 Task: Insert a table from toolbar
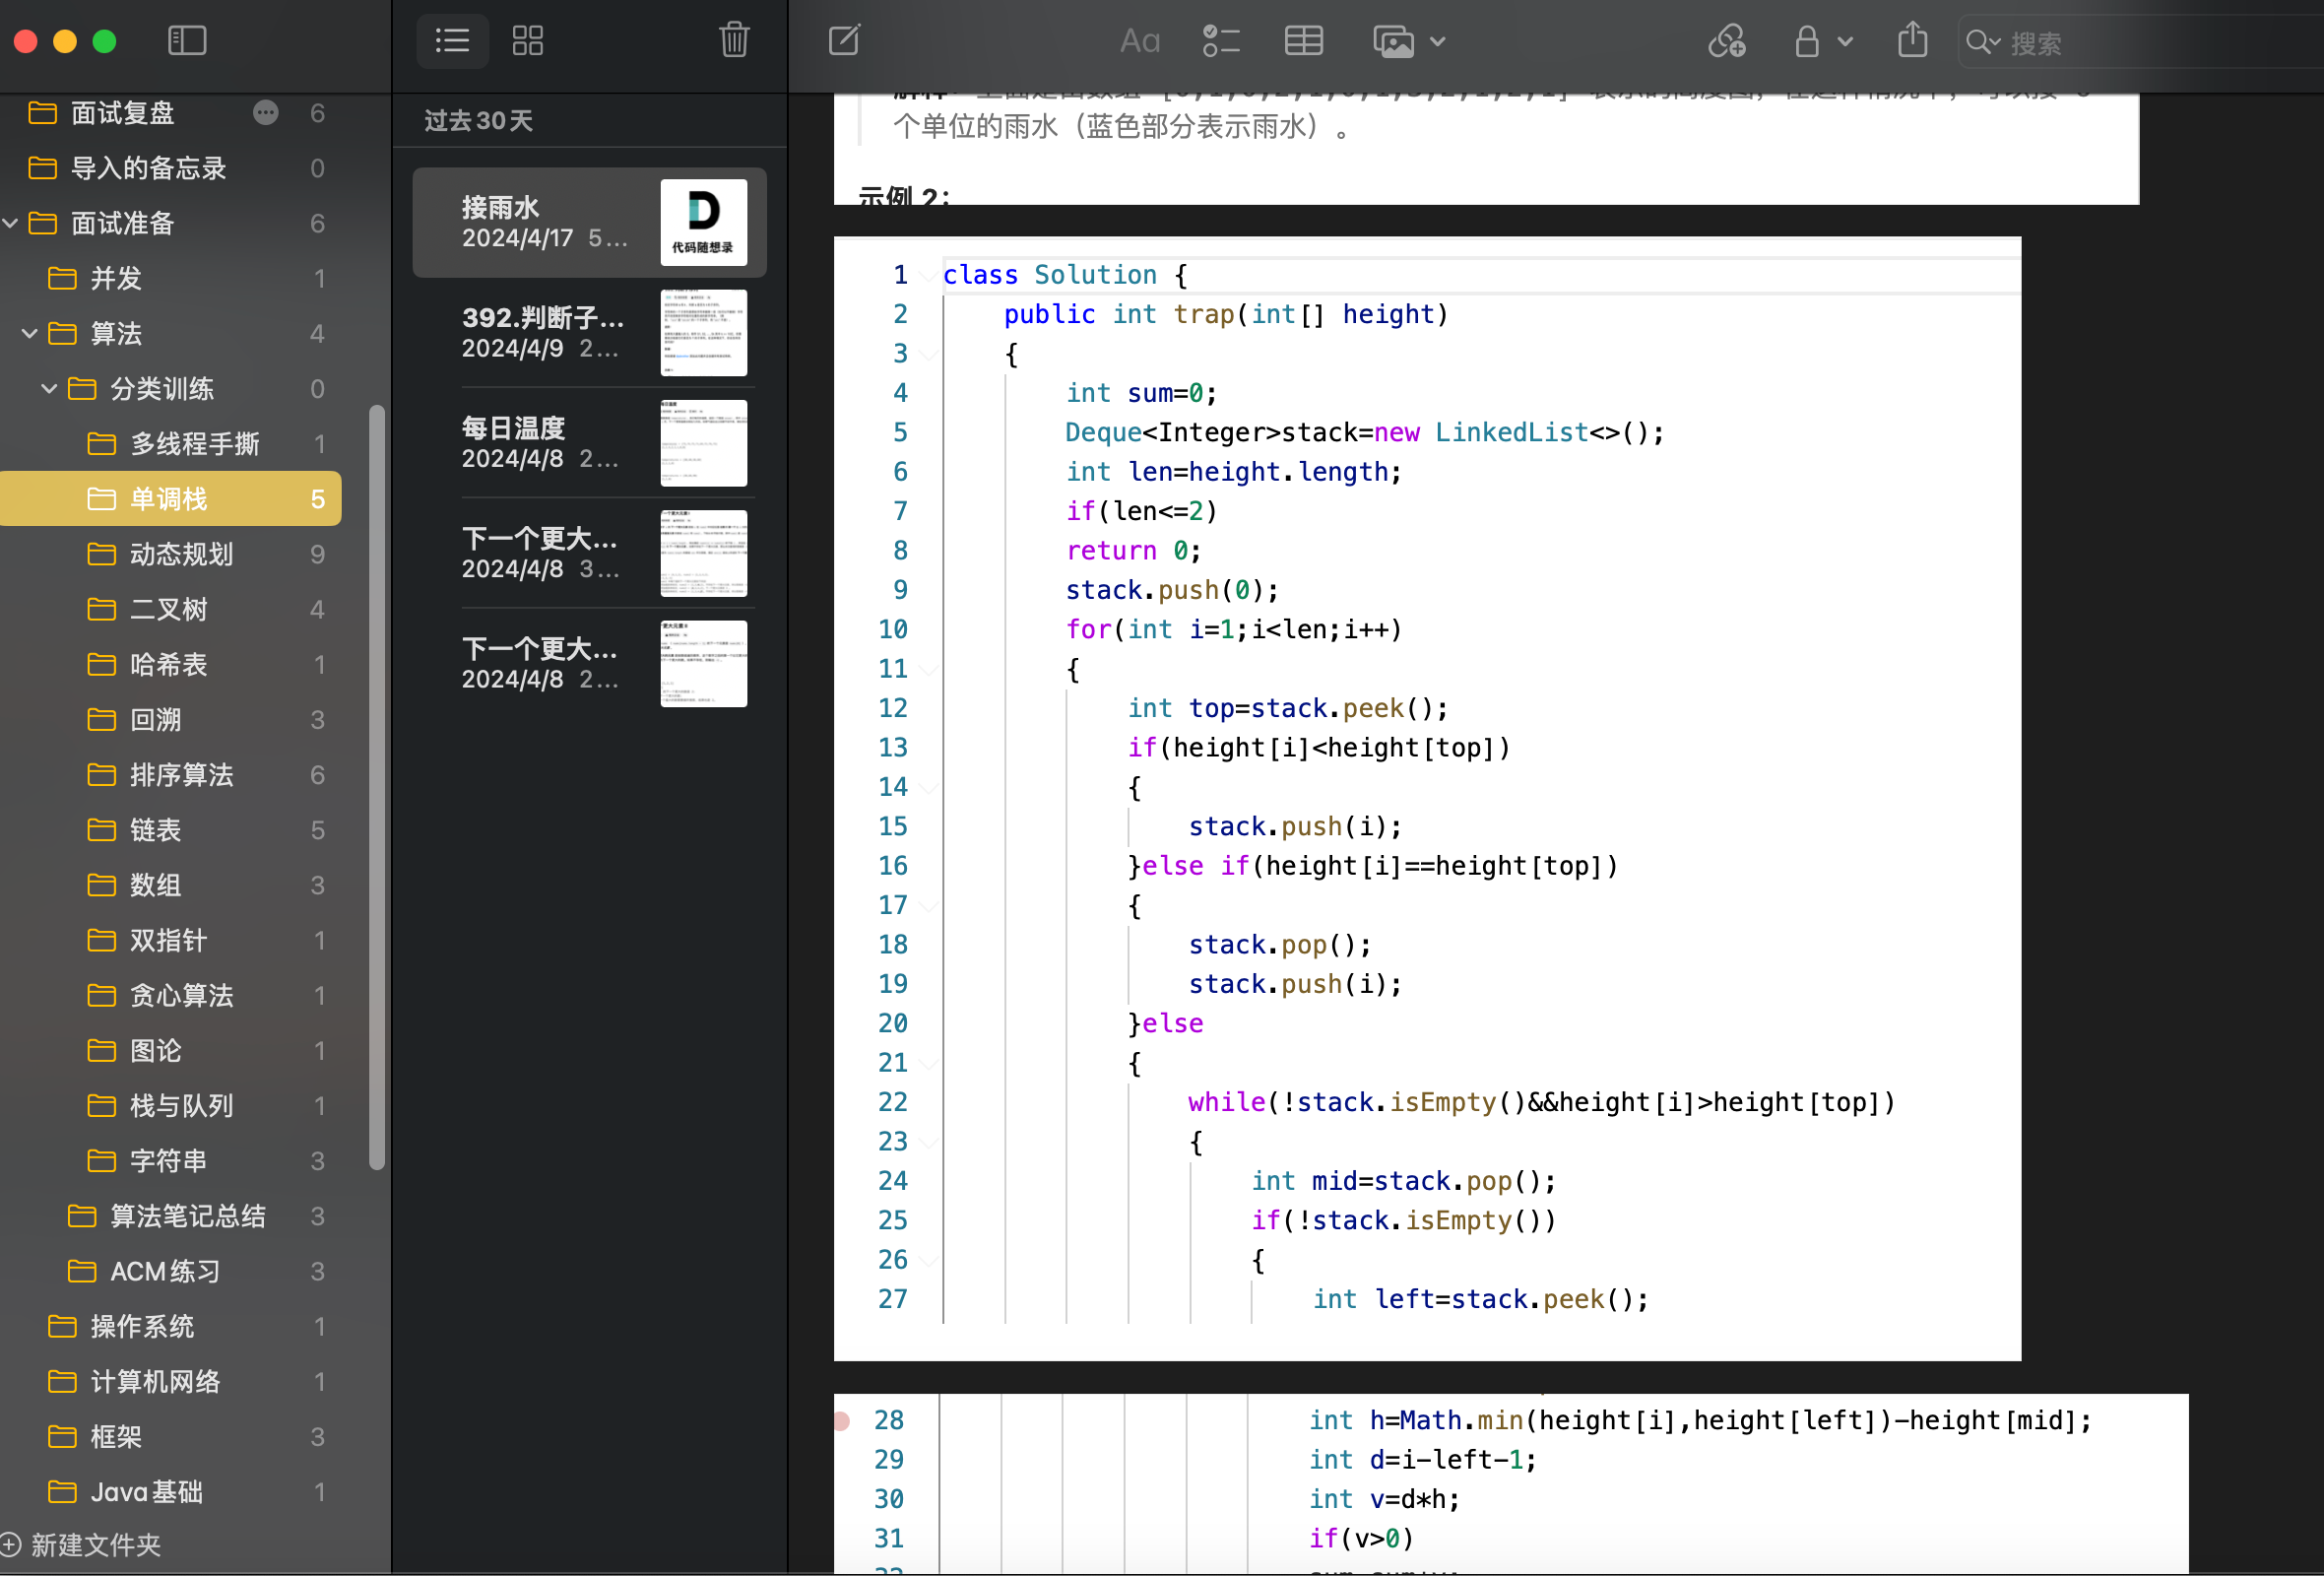pos(1303,41)
